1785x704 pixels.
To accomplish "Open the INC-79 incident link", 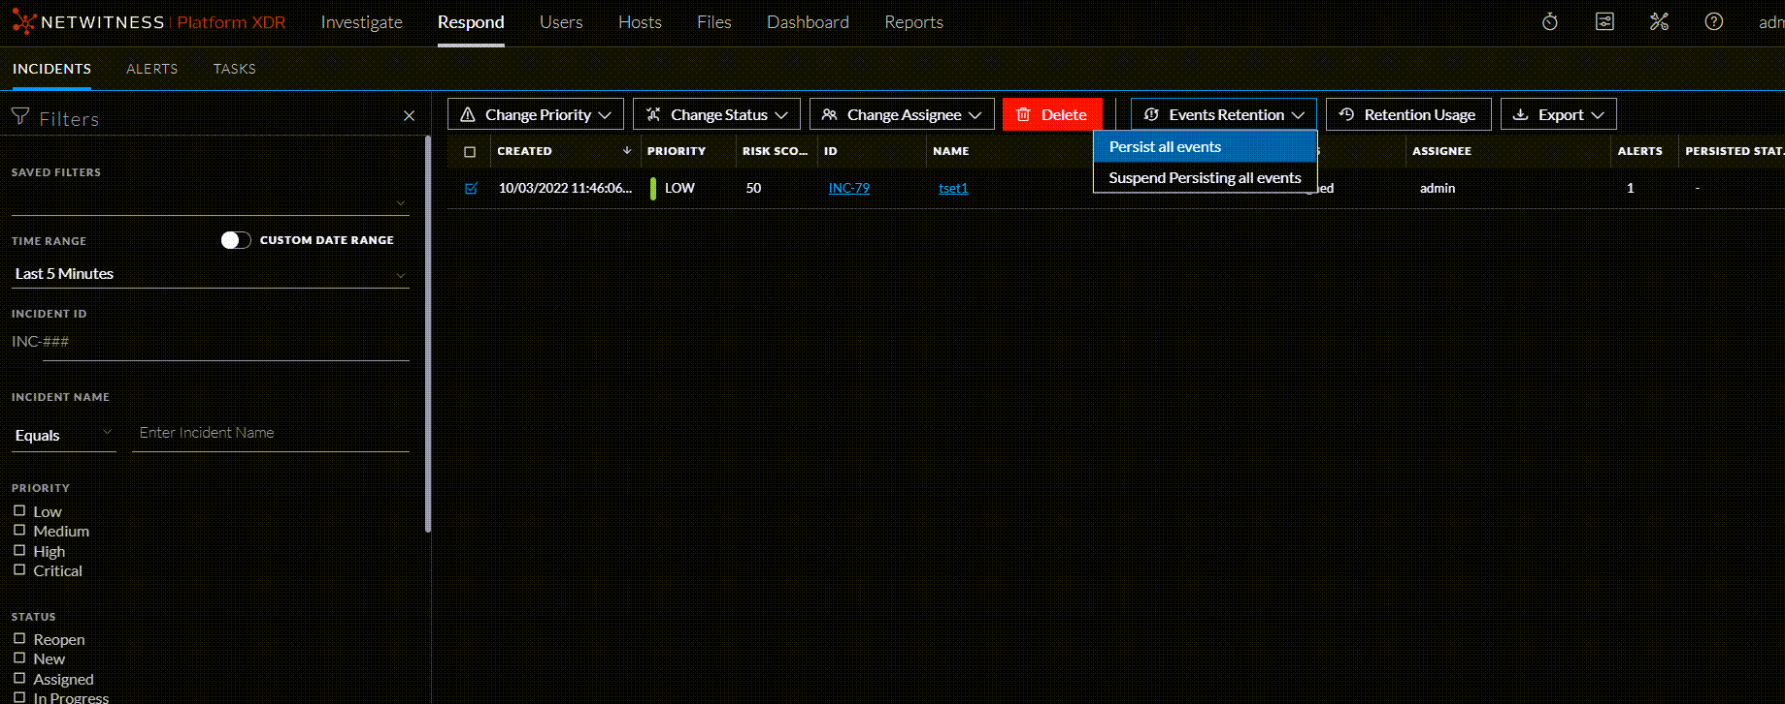I will pos(848,188).
